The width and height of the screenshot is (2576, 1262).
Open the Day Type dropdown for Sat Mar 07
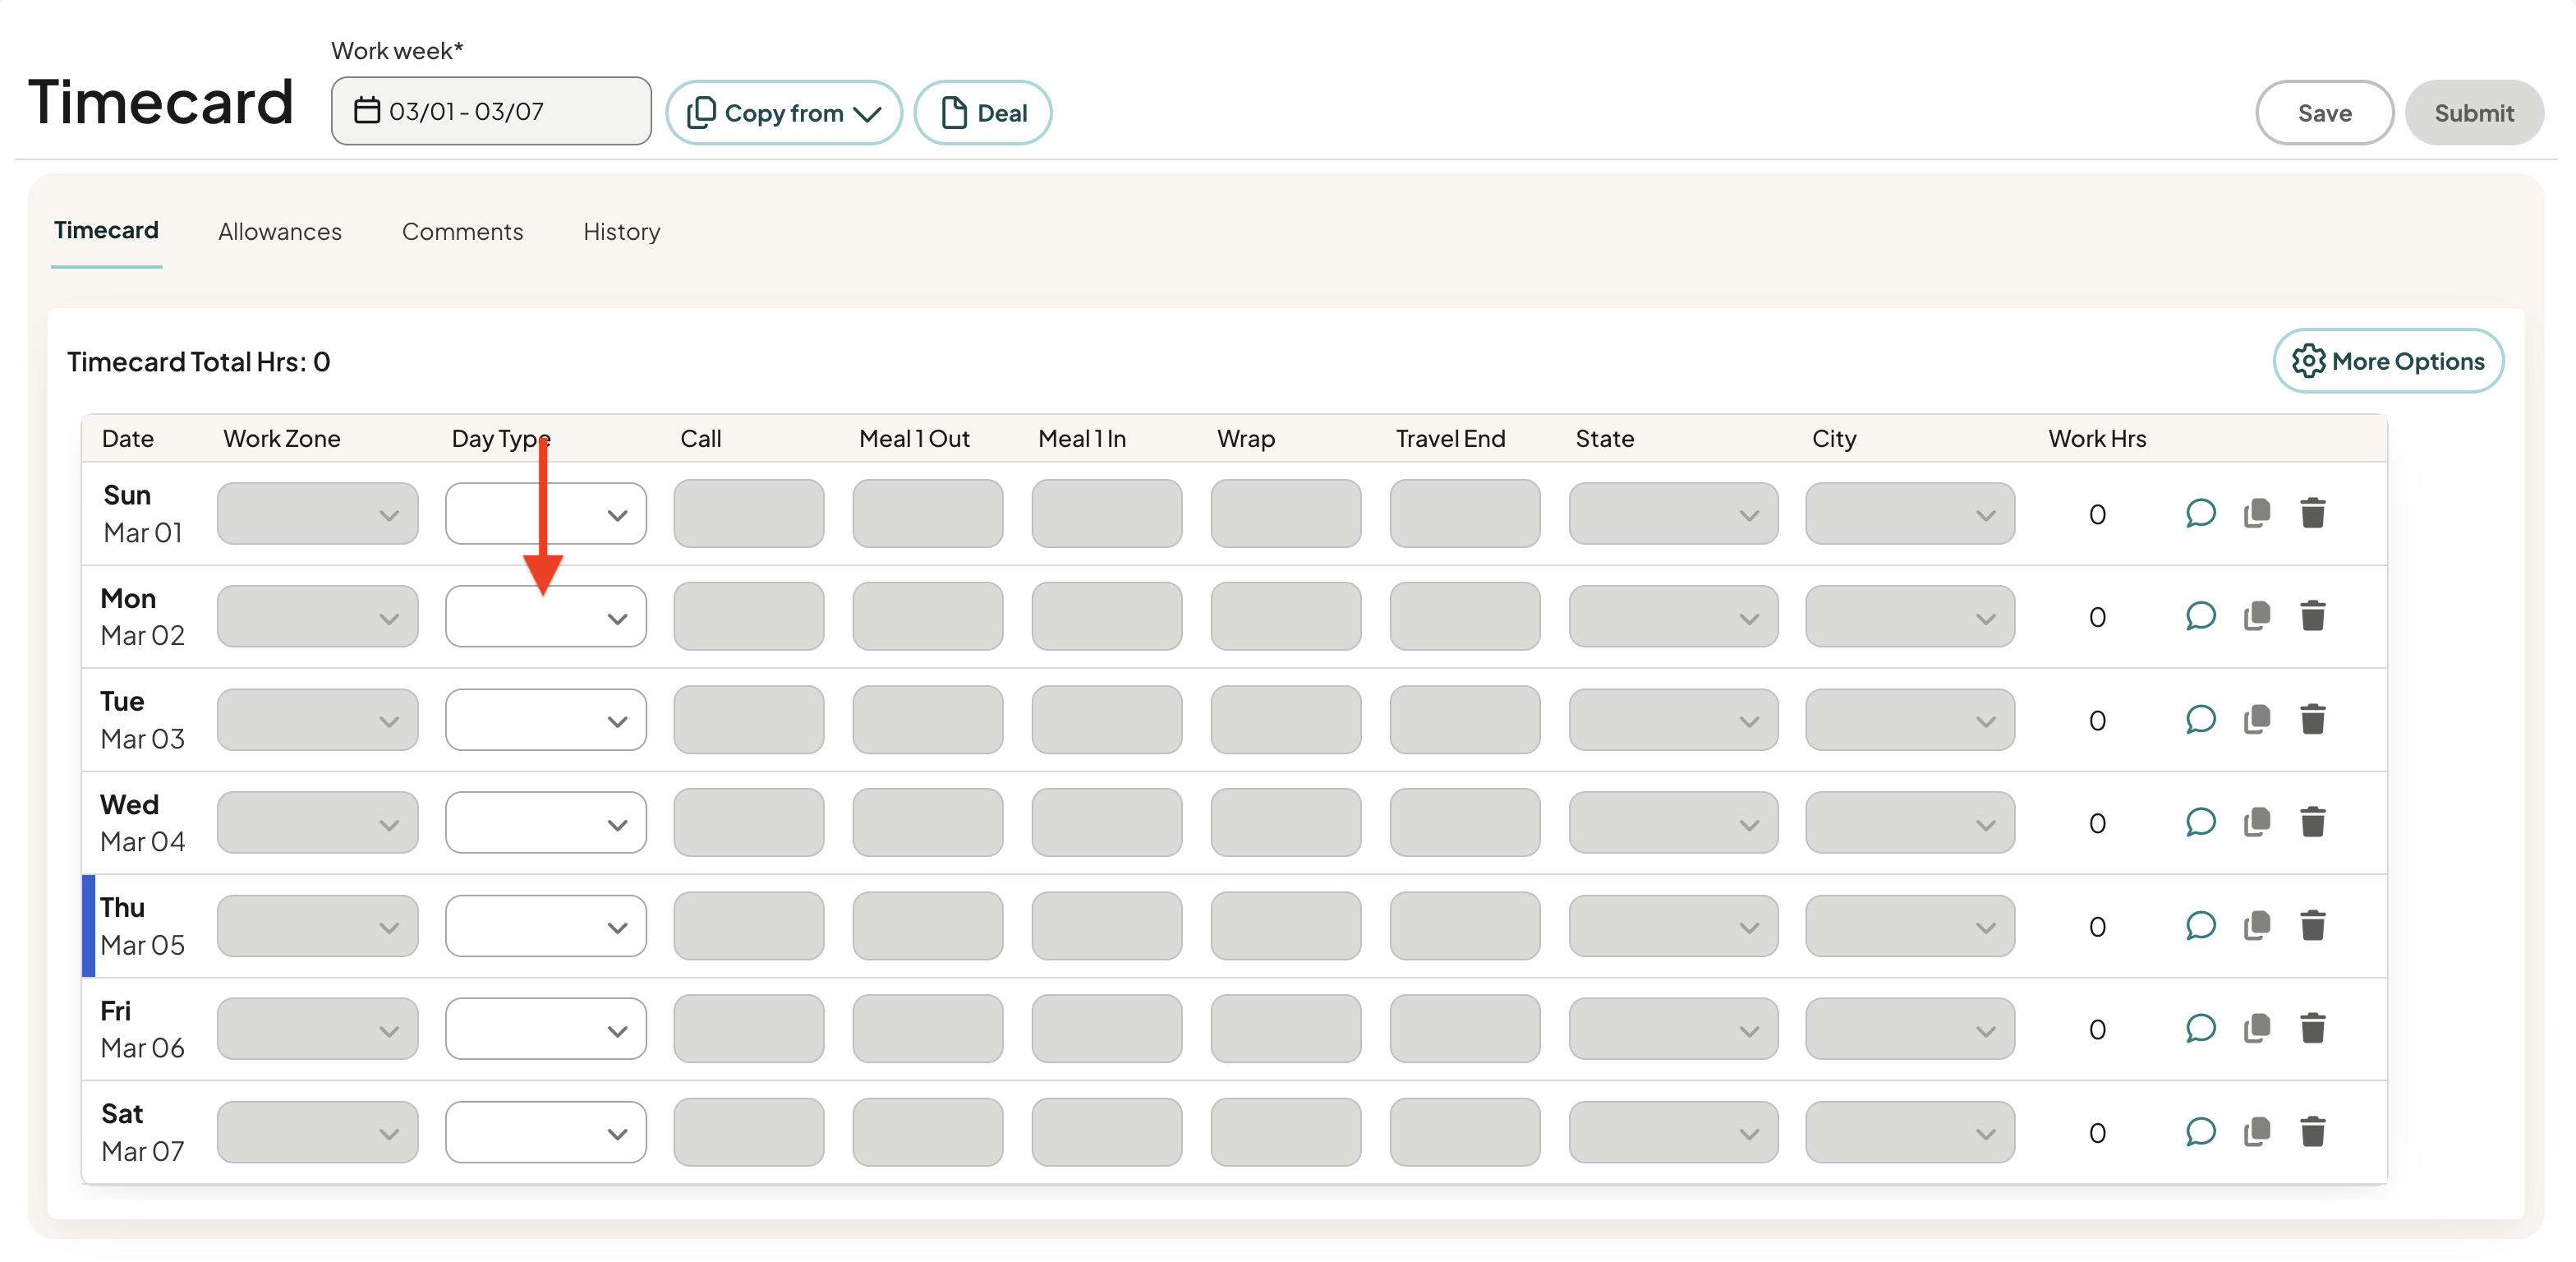(546, 1133)
